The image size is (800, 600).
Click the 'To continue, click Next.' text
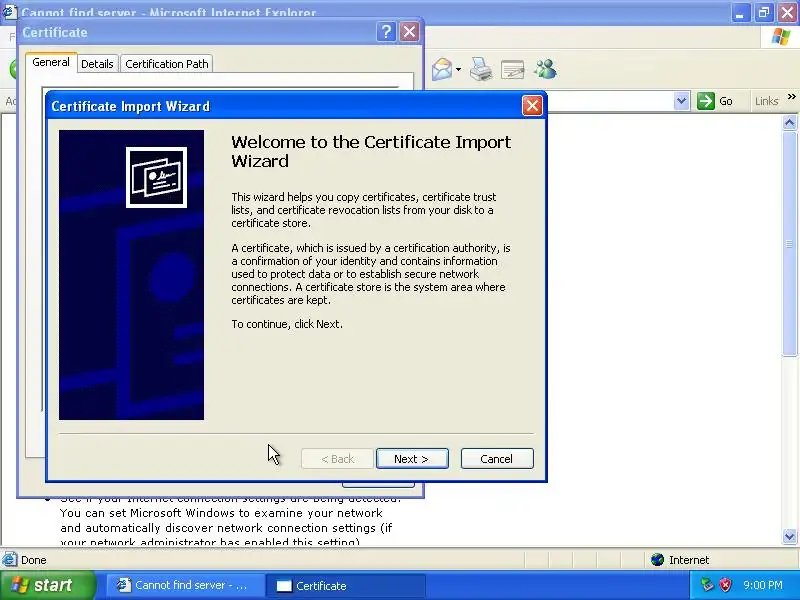point(287,324)
